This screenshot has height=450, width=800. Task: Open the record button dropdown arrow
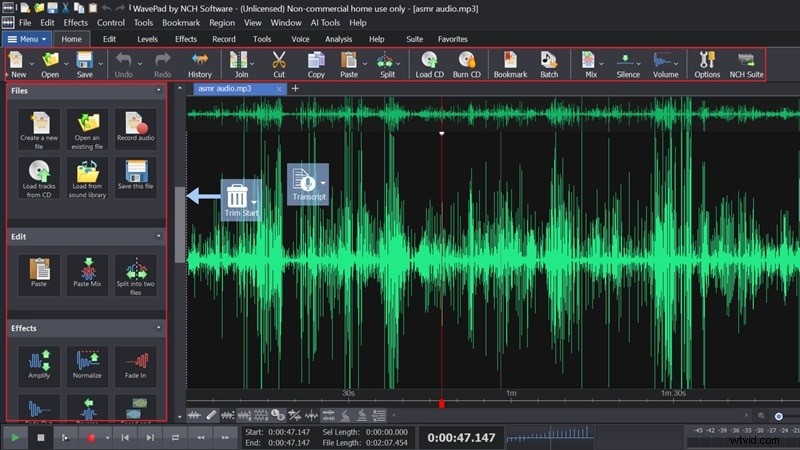107,438
